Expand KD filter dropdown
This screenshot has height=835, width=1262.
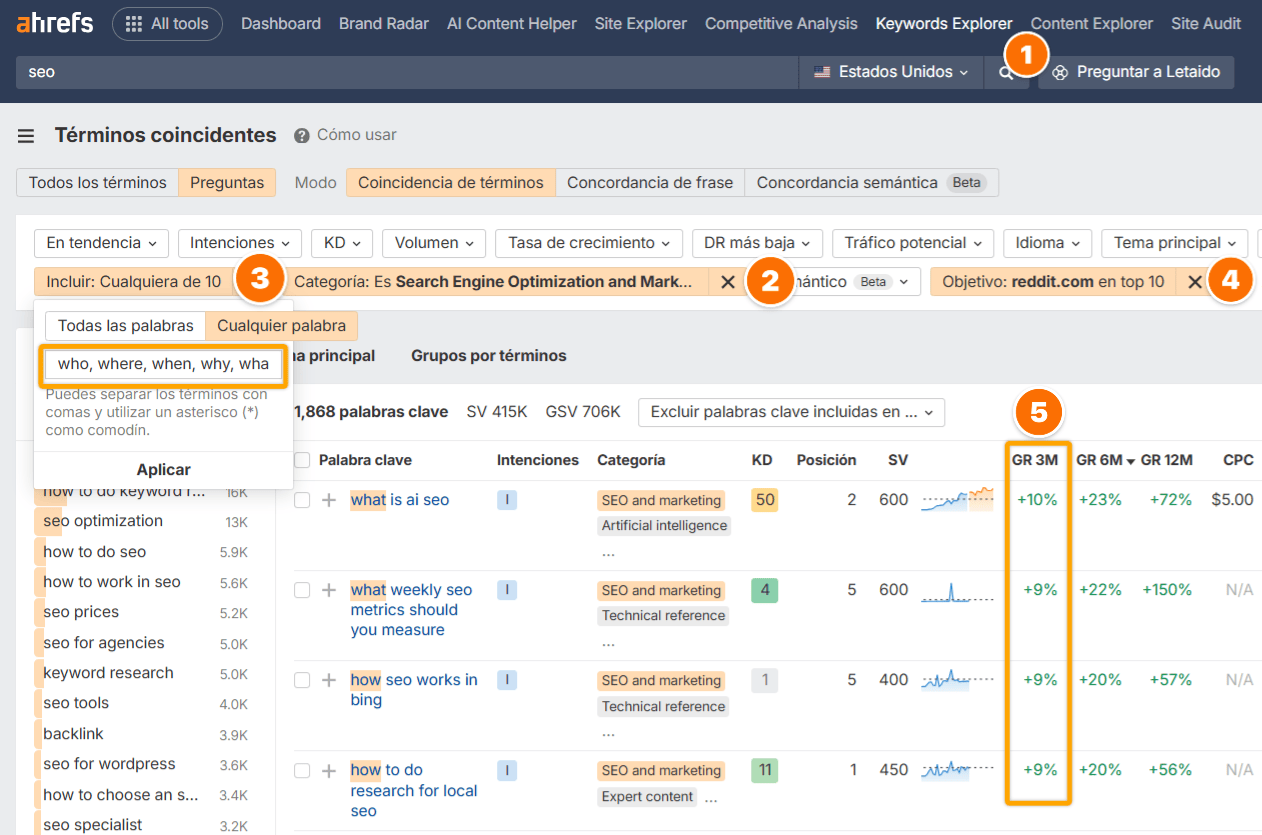(x=342, y=243)
